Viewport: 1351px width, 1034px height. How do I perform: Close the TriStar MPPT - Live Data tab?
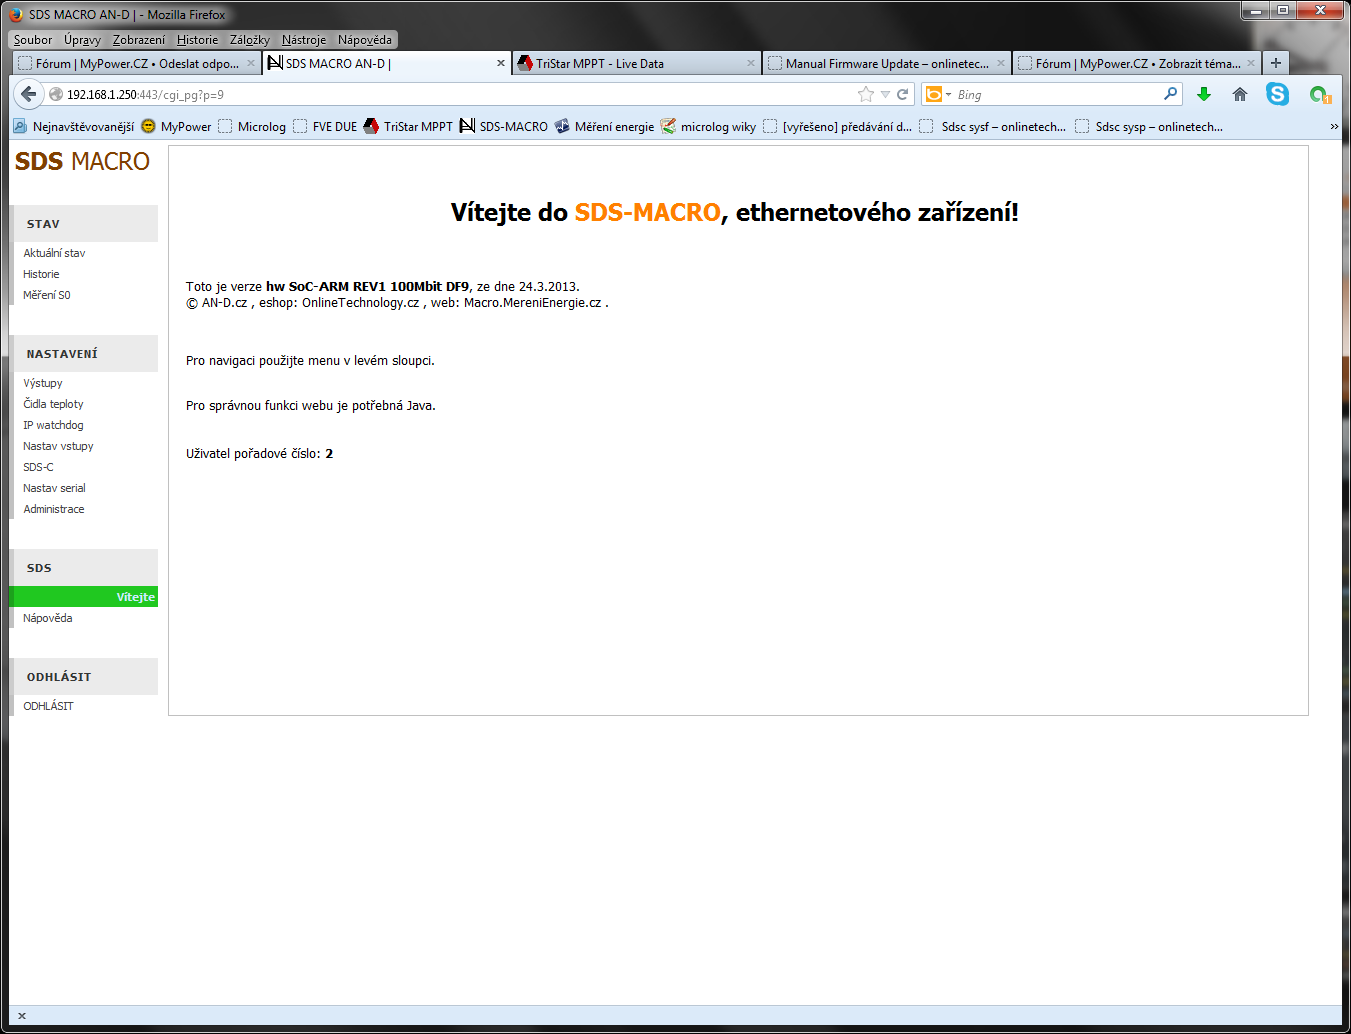coord(751,63)
